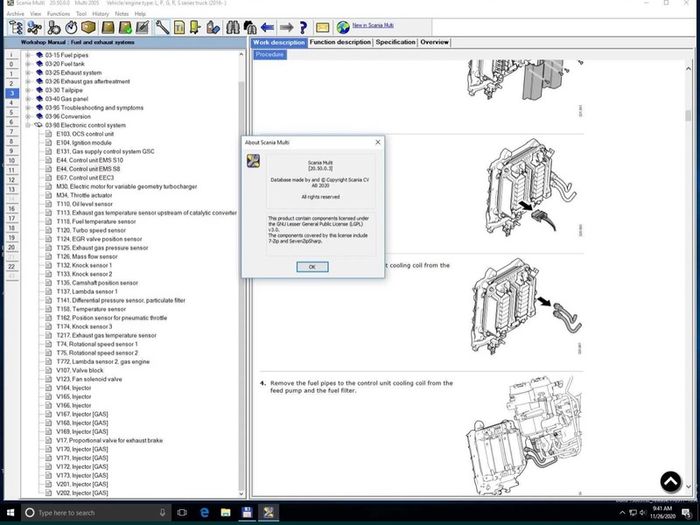Select main group 3 in number strip
This screenshot has height=525, width=700.
[x=12, y=93]
